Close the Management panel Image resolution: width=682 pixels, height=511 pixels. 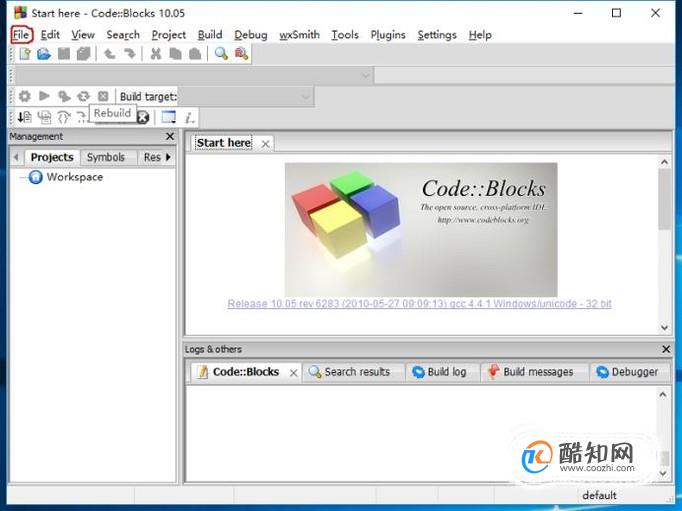170,137
